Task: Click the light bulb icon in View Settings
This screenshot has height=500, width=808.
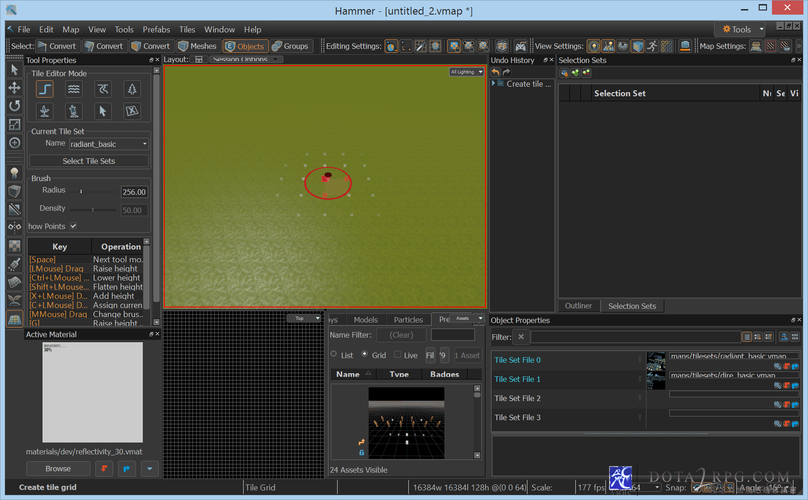Action: [x=594, y=46]
